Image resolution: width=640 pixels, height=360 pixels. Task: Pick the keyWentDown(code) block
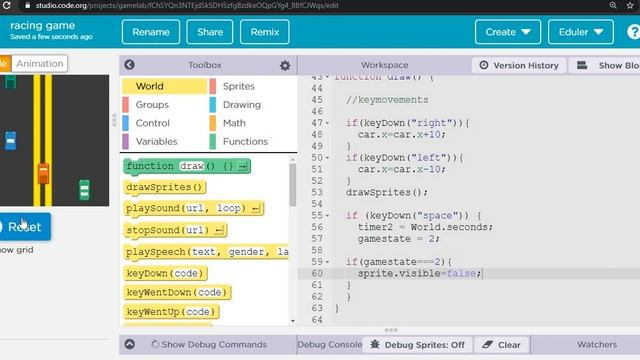coord(177,292)
